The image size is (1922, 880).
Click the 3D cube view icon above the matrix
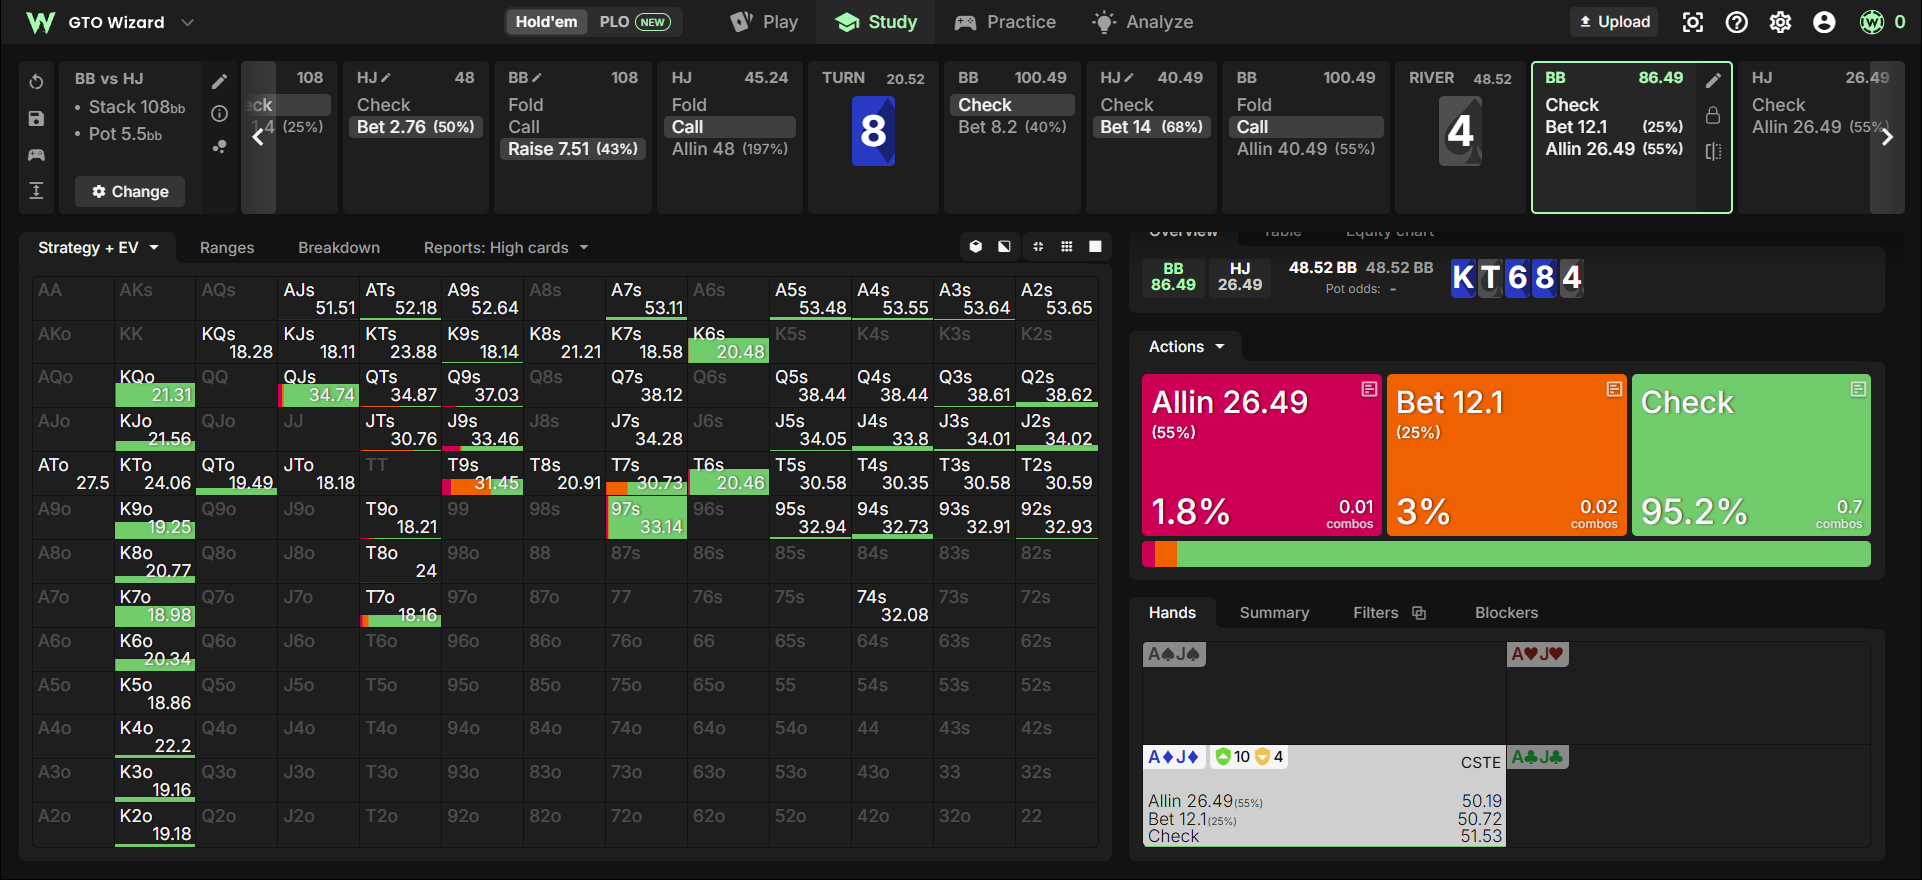[x=976, y=247]
